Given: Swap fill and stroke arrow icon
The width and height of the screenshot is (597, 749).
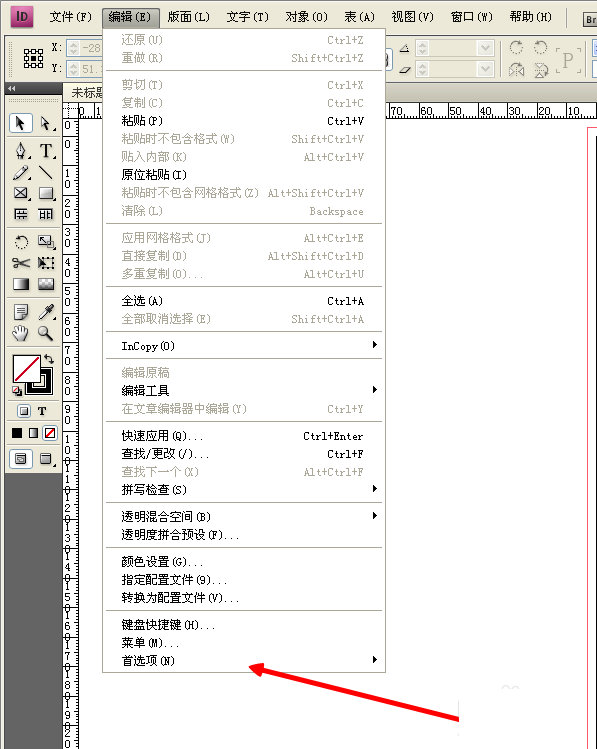Looking at the screenshot, I should tap(49, 359).
